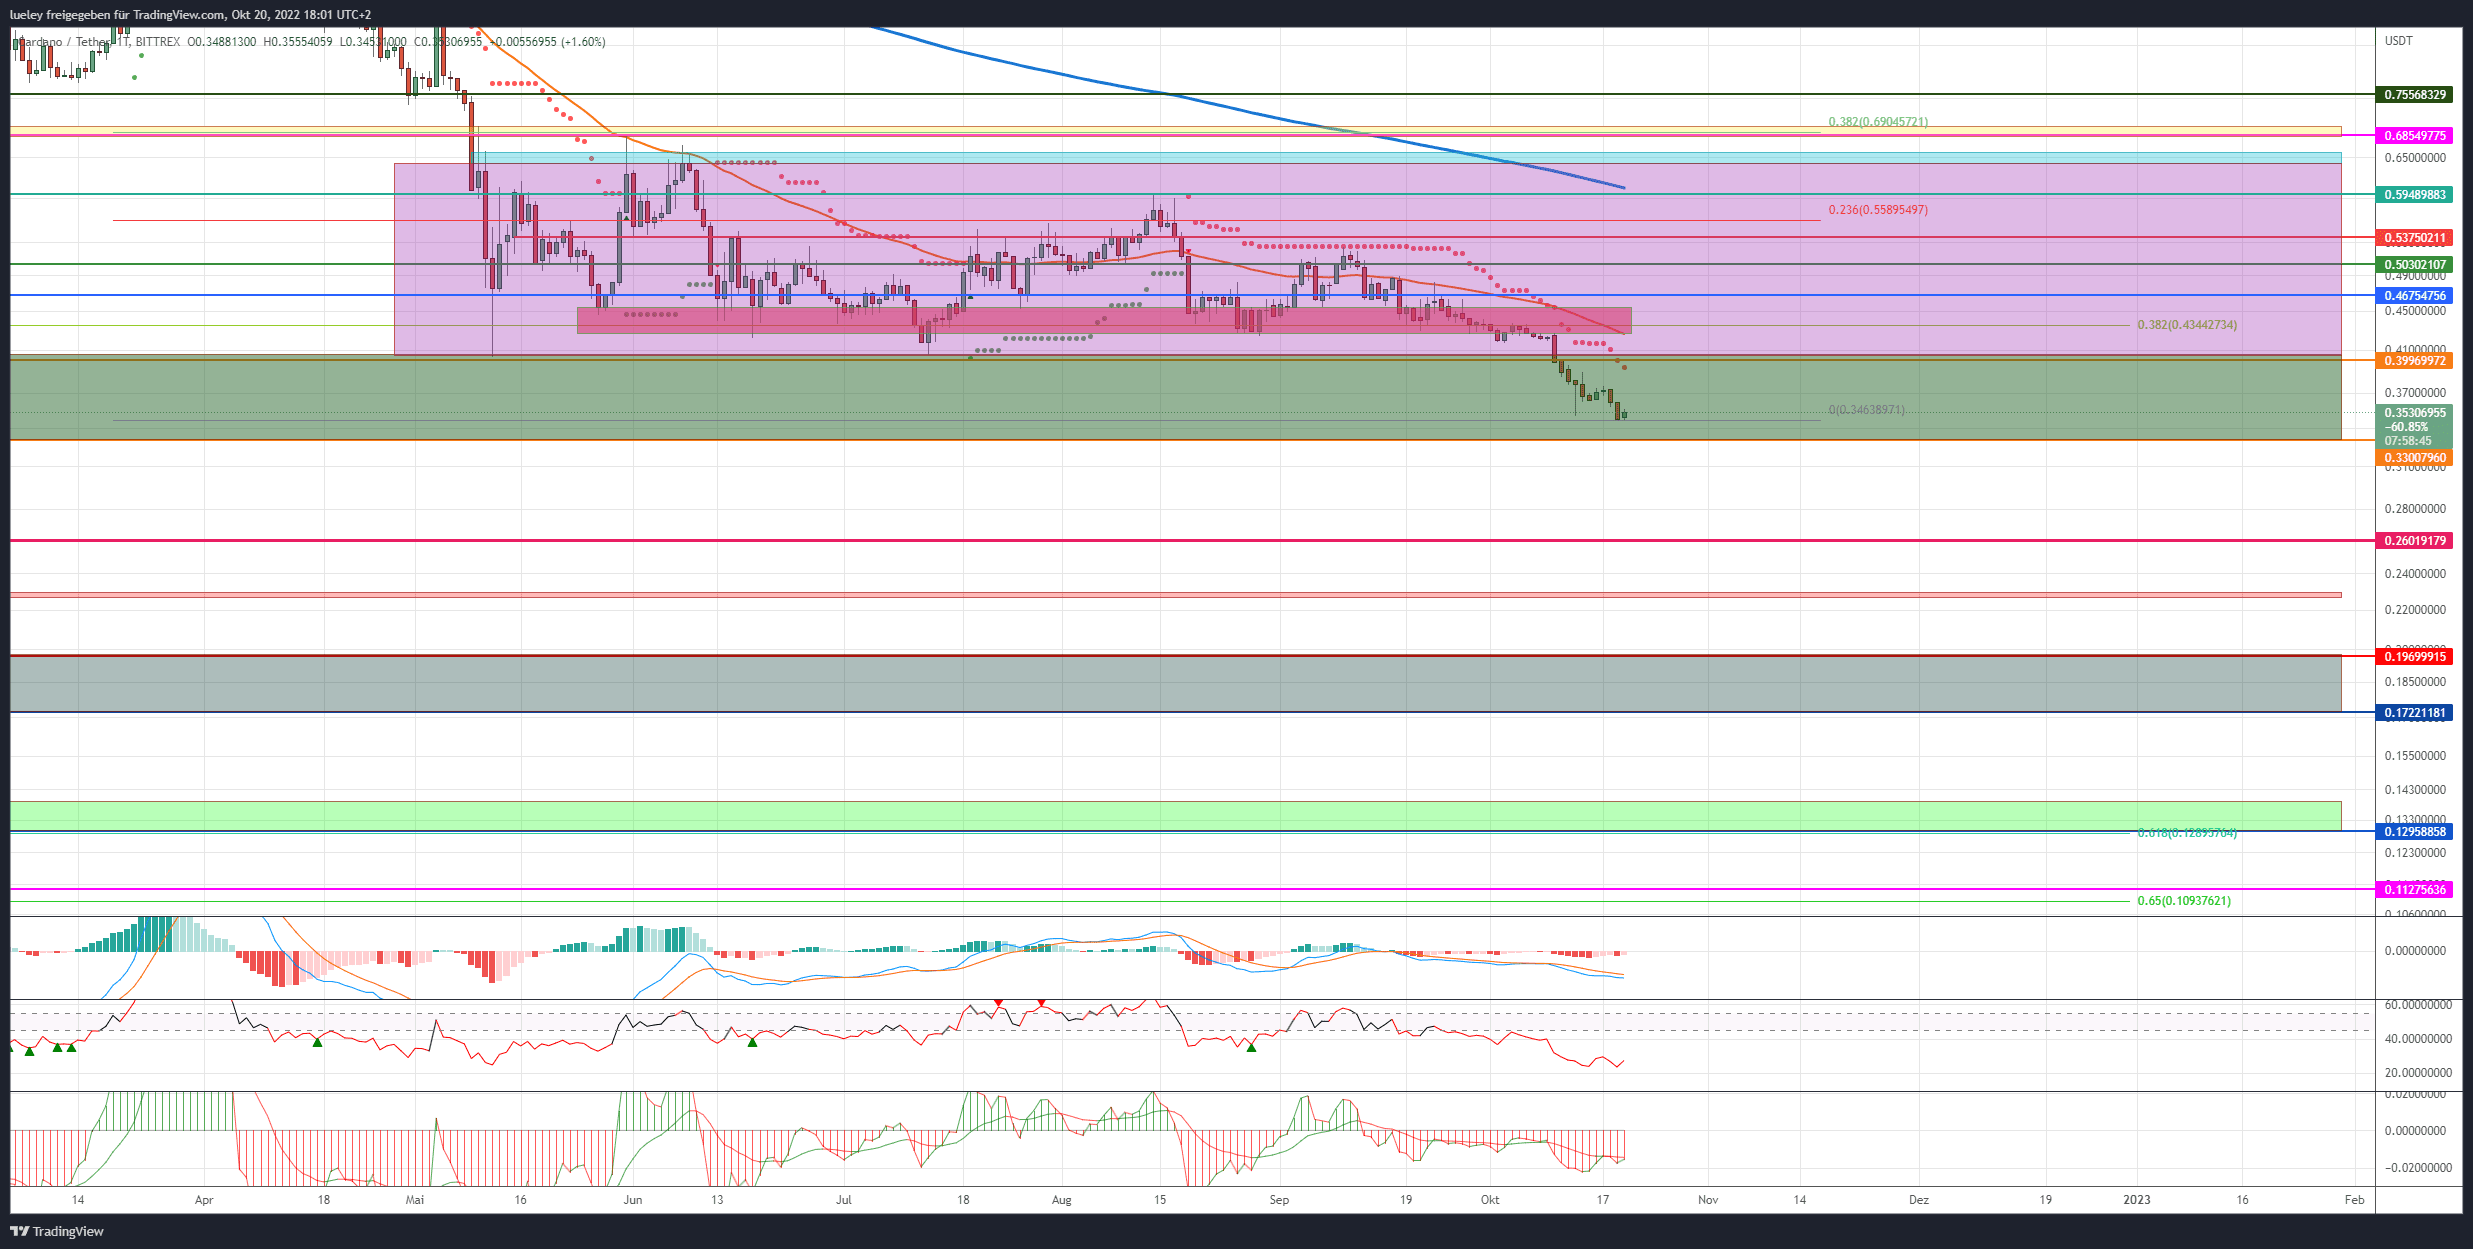Click the dark blue 0.17221181 price label

click(2415, 713)
